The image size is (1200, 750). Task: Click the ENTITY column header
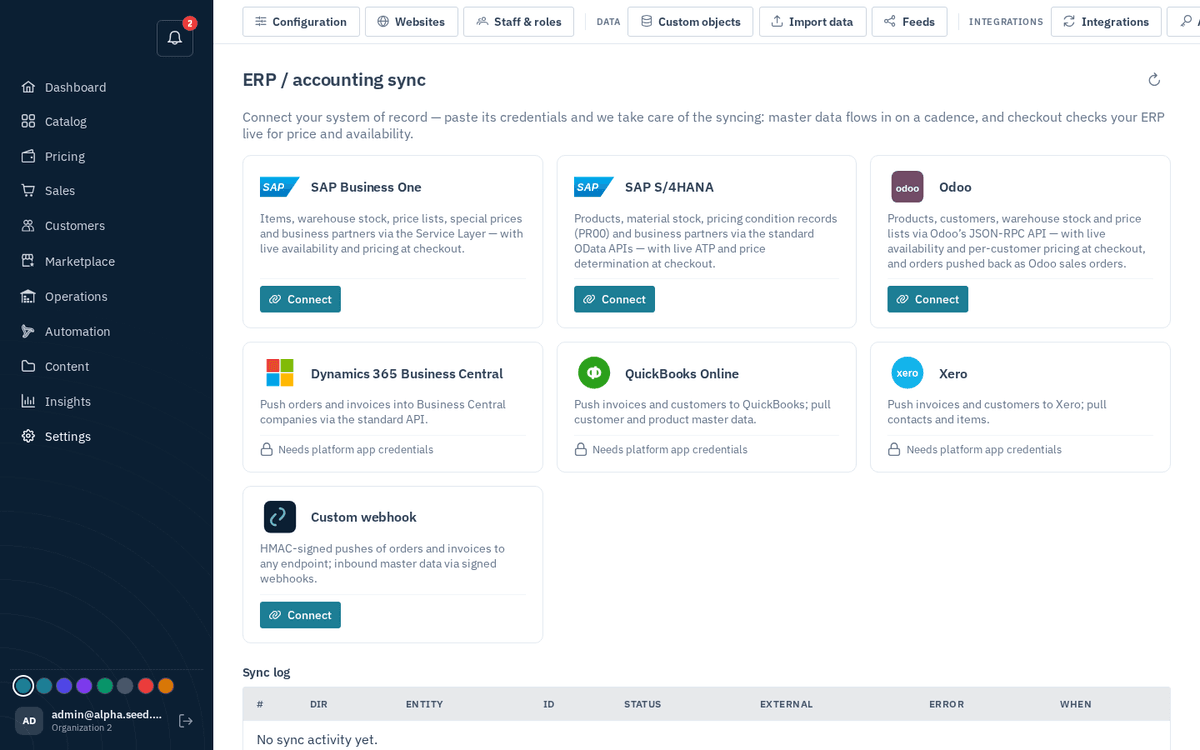pos(424,704)
